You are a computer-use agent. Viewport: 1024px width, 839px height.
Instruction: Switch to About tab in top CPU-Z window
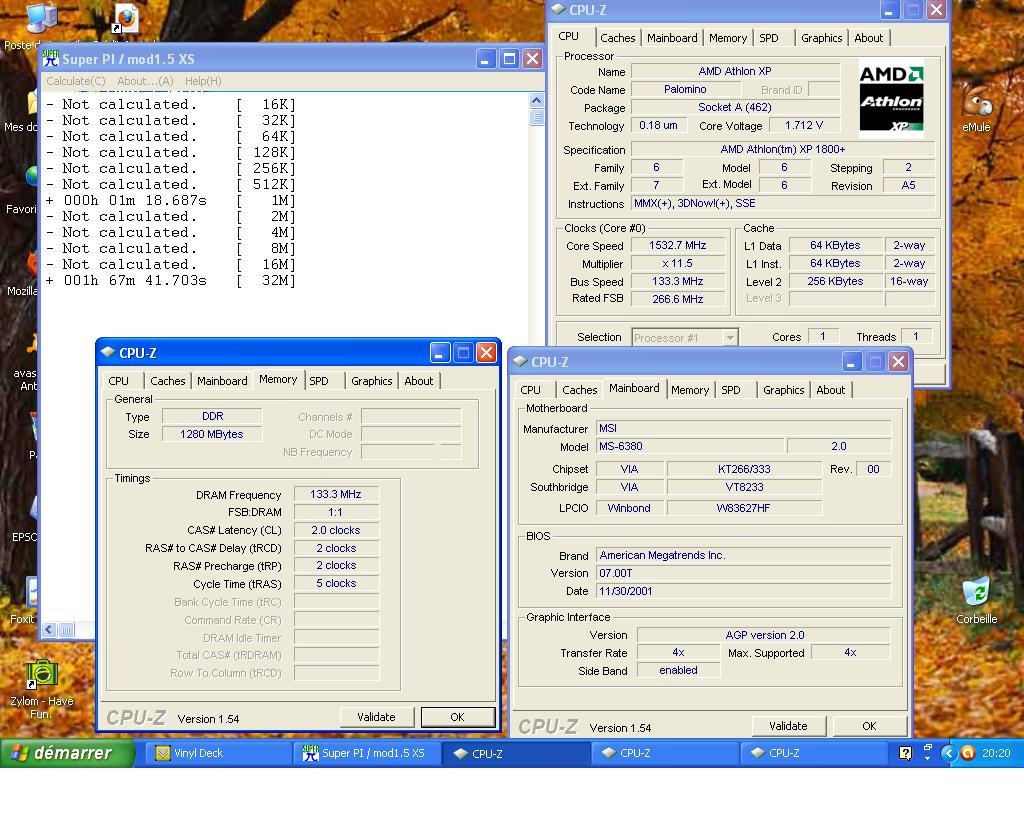pos(869,38)
